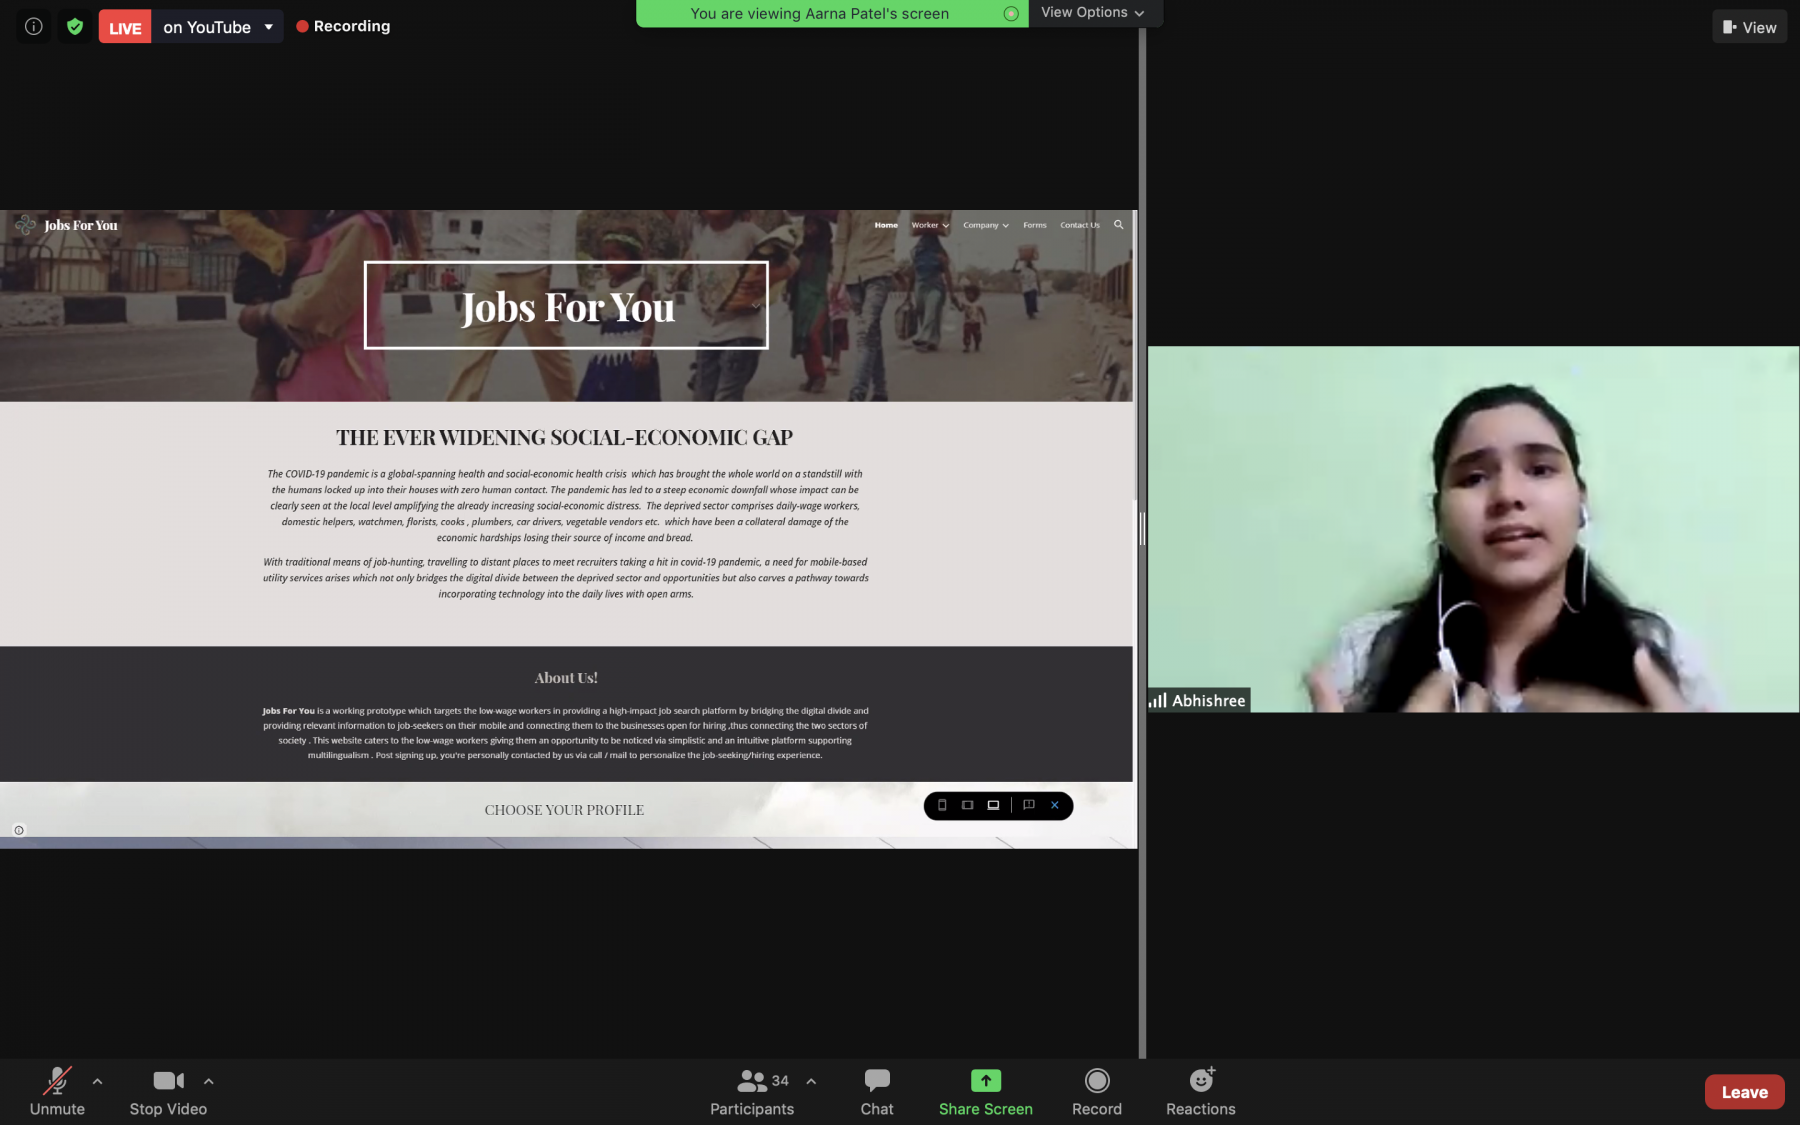
Task: Open the live on YouTube dropdown
Action: 269,27
